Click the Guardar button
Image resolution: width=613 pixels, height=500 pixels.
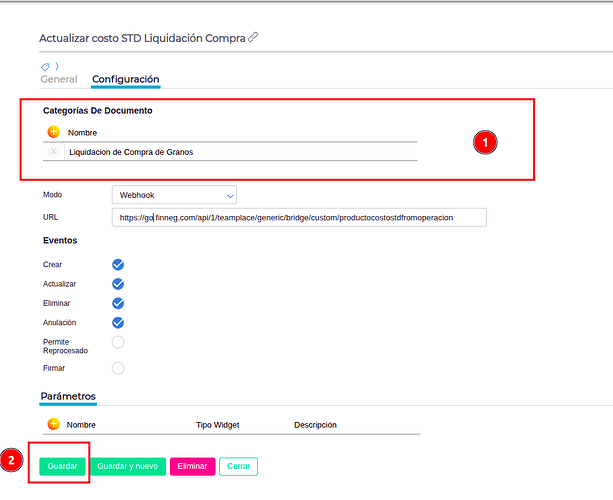[62, 466]
